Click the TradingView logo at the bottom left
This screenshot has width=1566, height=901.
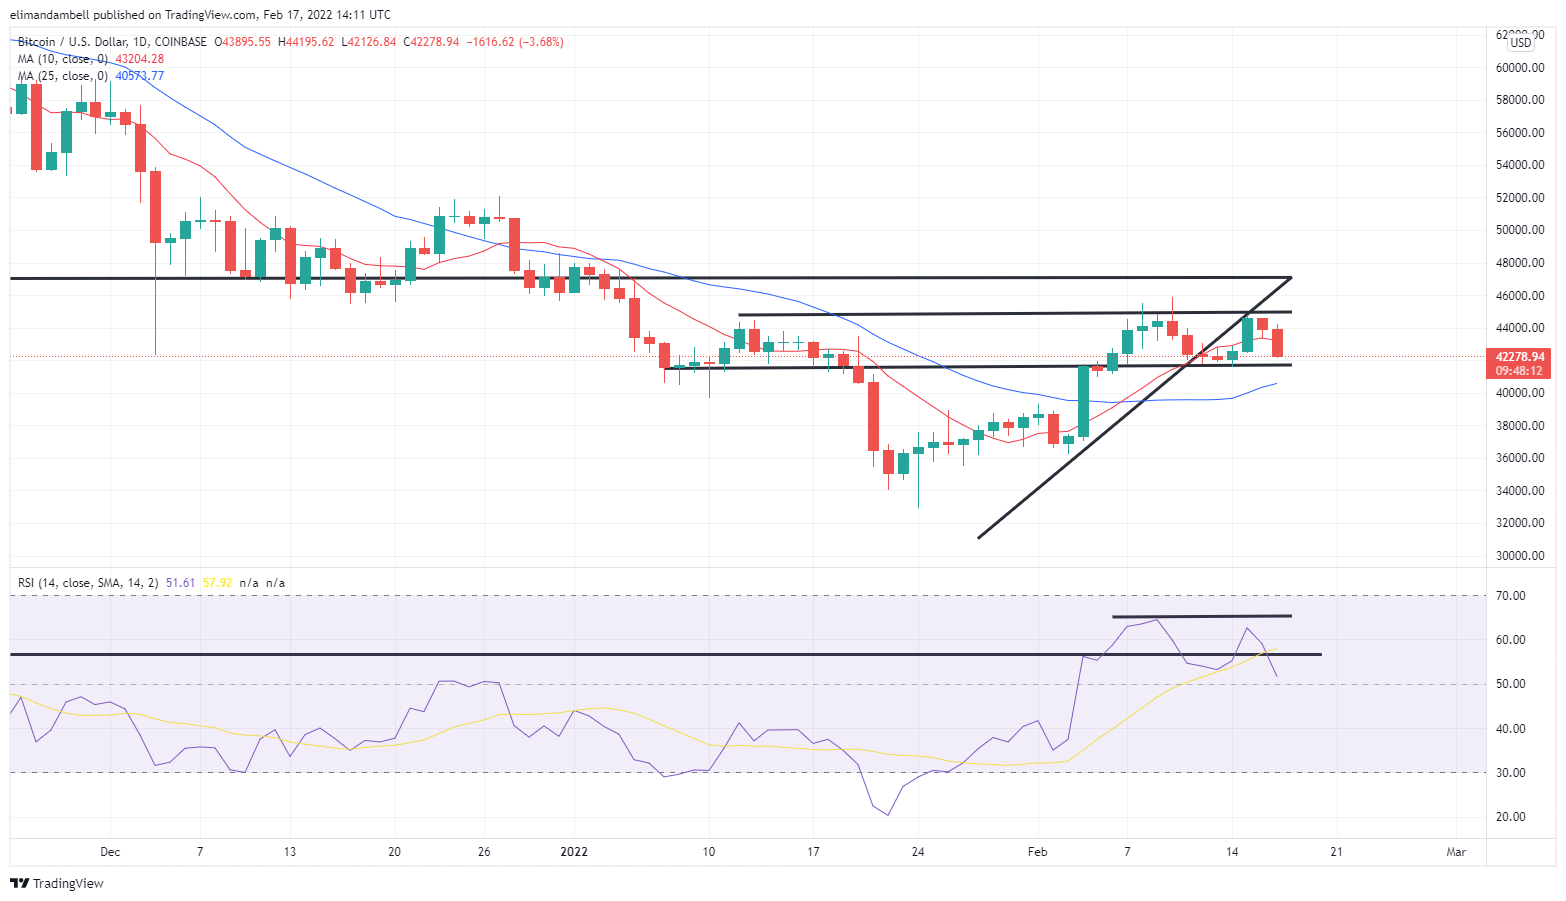tap(57, 883)
